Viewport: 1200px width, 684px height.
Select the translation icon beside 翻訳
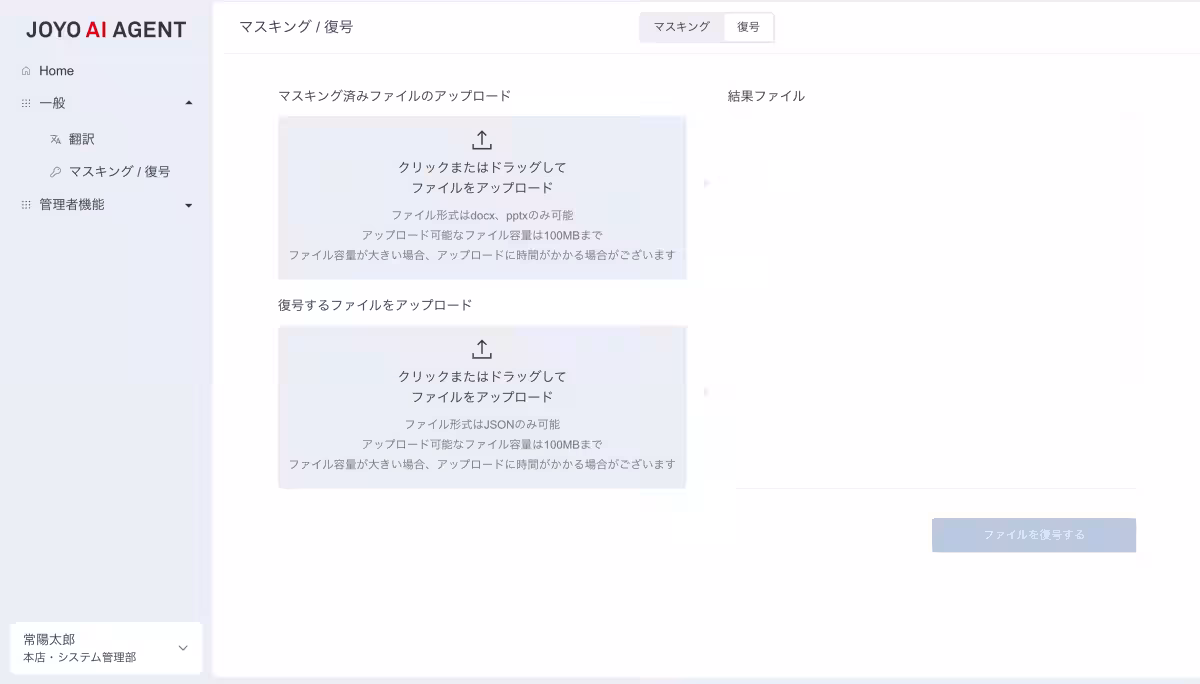point(55,139)
